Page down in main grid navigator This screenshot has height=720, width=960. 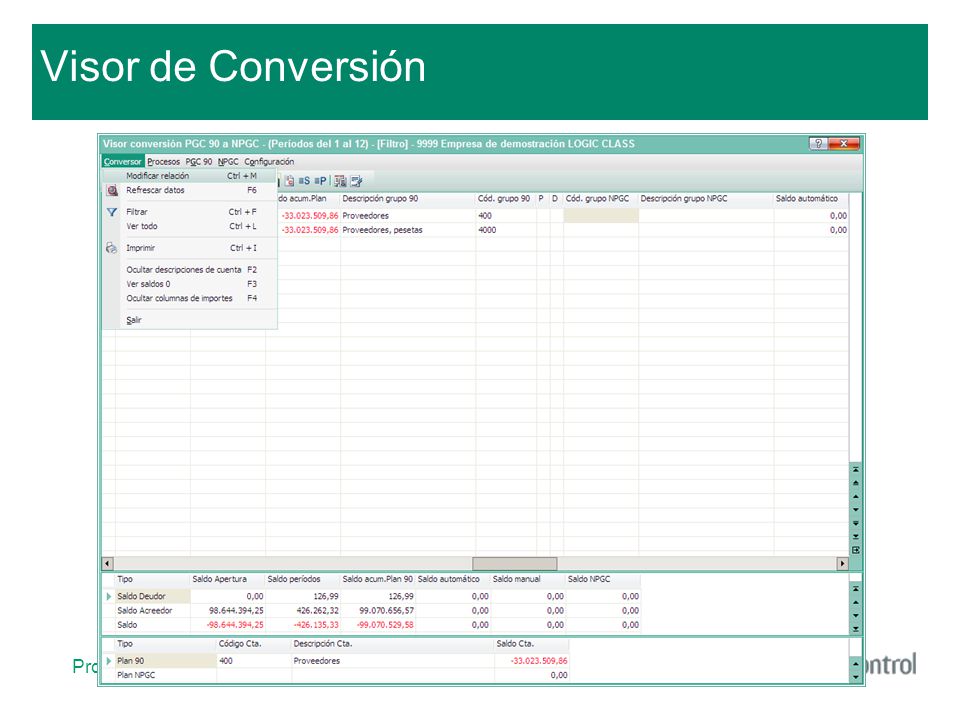pos(856,523)
